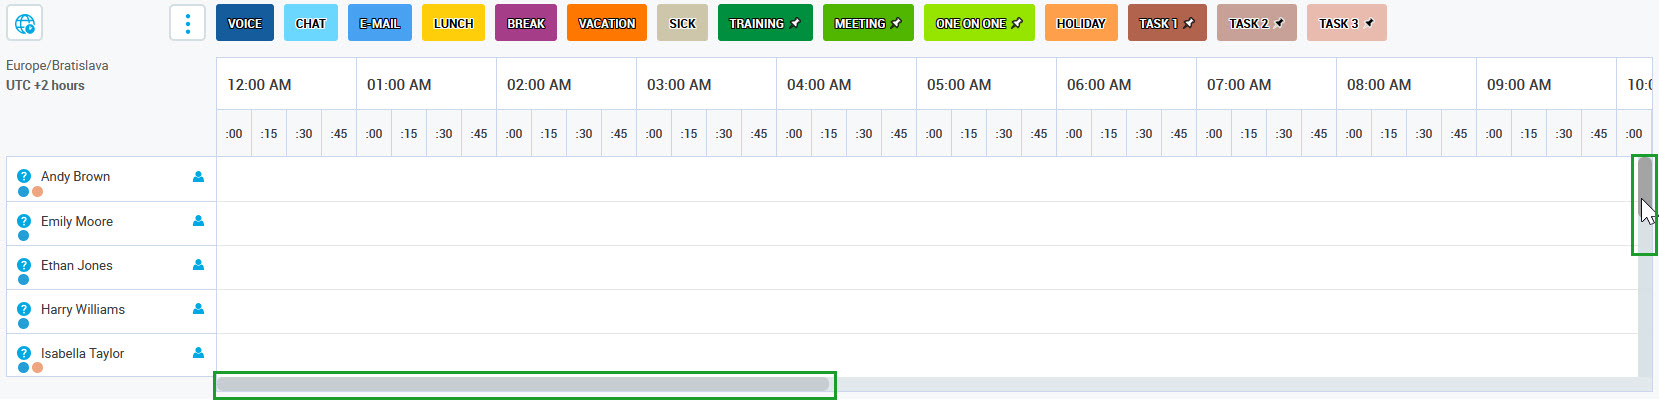Click the person icon beside Isabella Taylor

[198, 353]
